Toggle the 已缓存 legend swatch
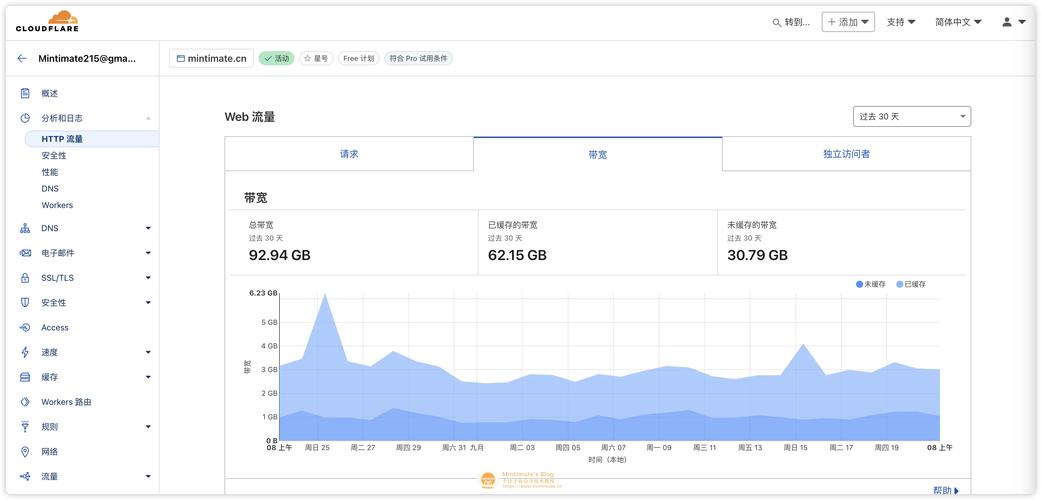The width and height of the screenshot is (1041, 500). point(900,284)
